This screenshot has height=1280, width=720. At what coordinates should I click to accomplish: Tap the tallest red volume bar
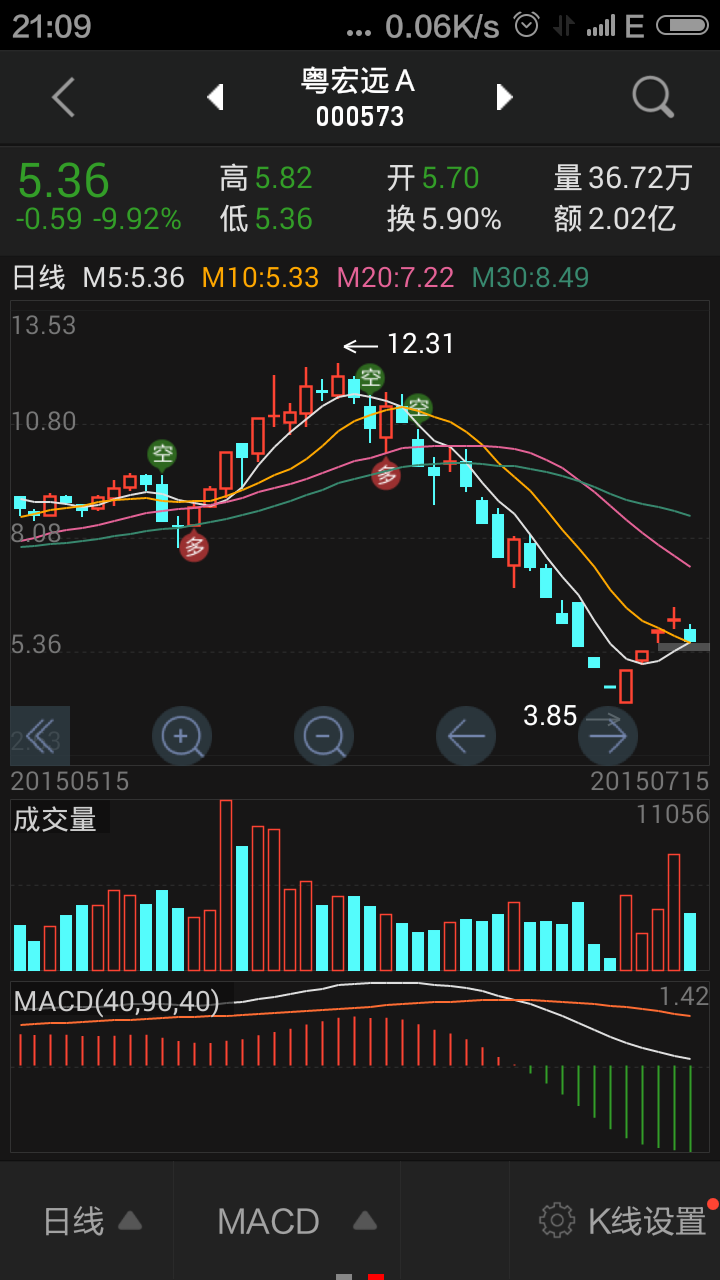[226, 885]
